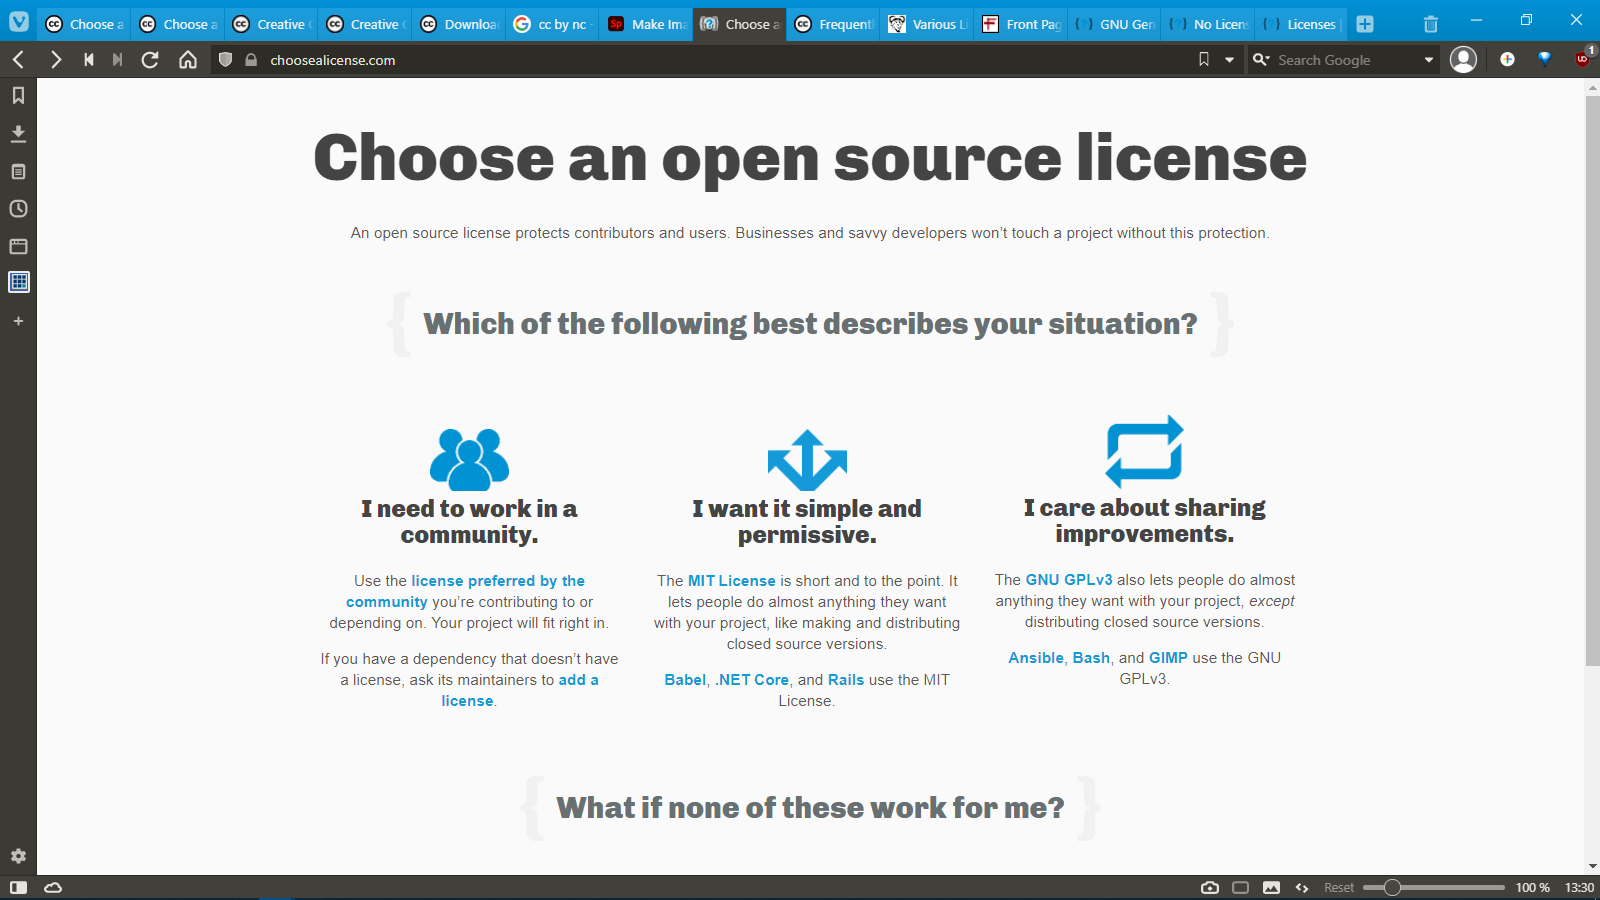
Task: Capture page with camera icon
Action: pos(1210,887)
